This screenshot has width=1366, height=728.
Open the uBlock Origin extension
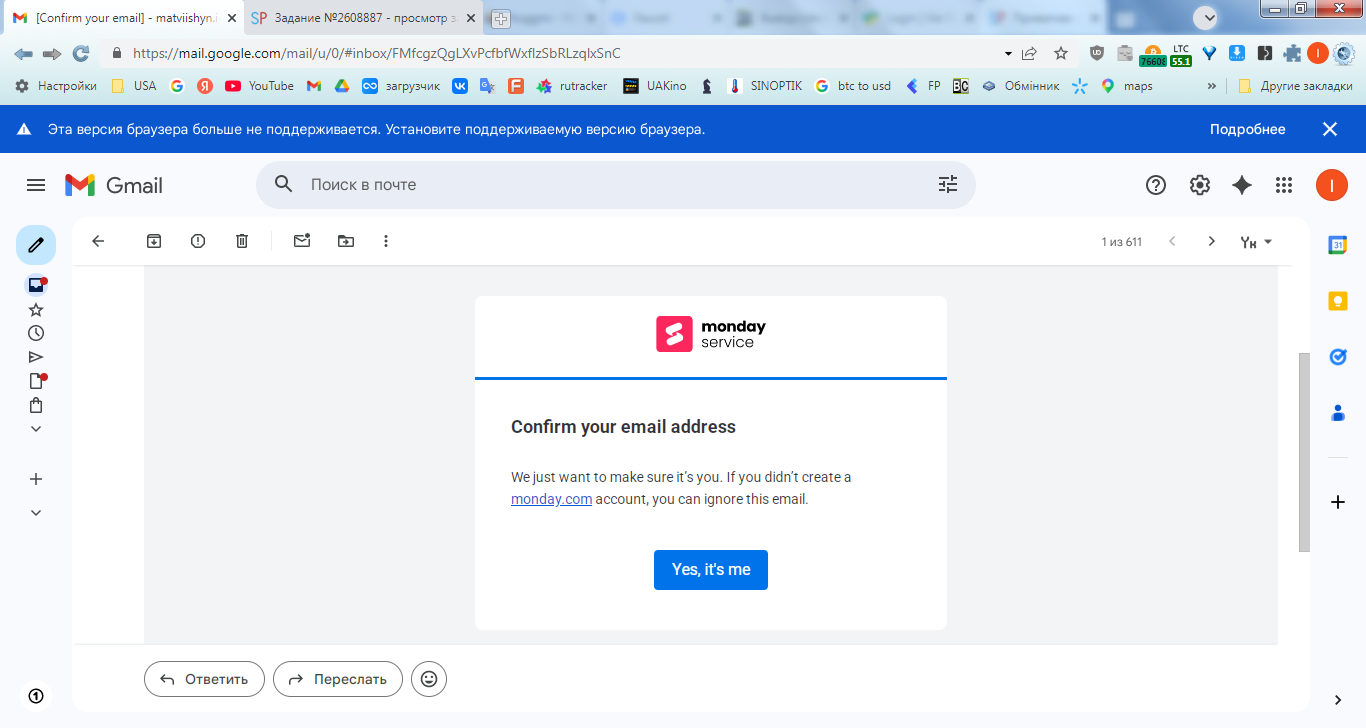coord(1097,53)
